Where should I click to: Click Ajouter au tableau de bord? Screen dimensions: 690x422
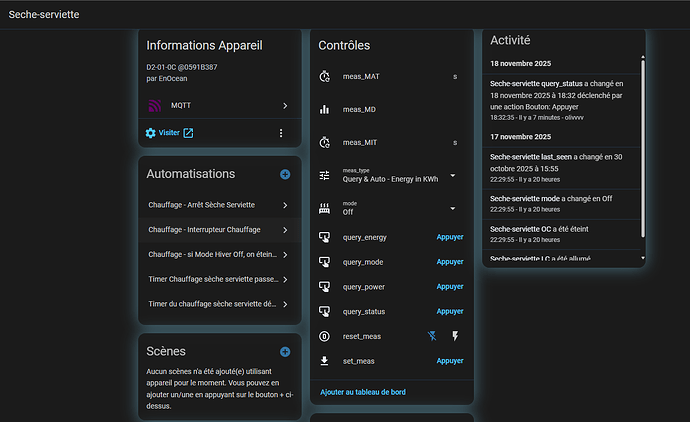(363, 392)
